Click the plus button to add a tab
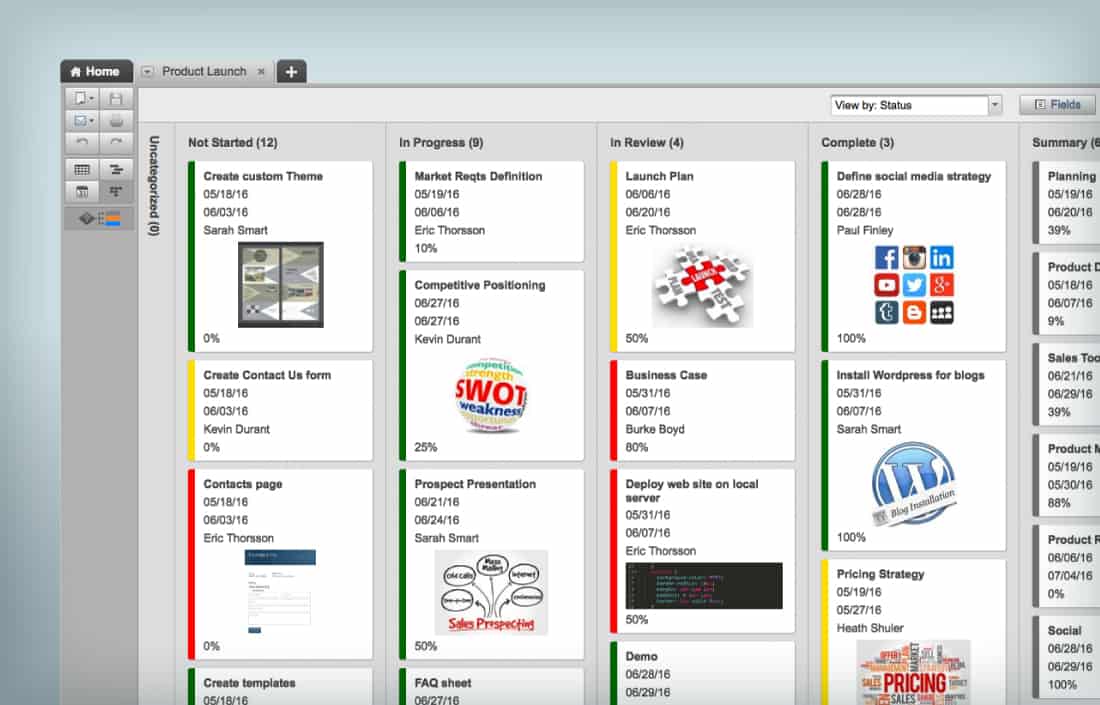This screenshot has height=705, width=1100. pyautogui.click(x=290, y=71)
